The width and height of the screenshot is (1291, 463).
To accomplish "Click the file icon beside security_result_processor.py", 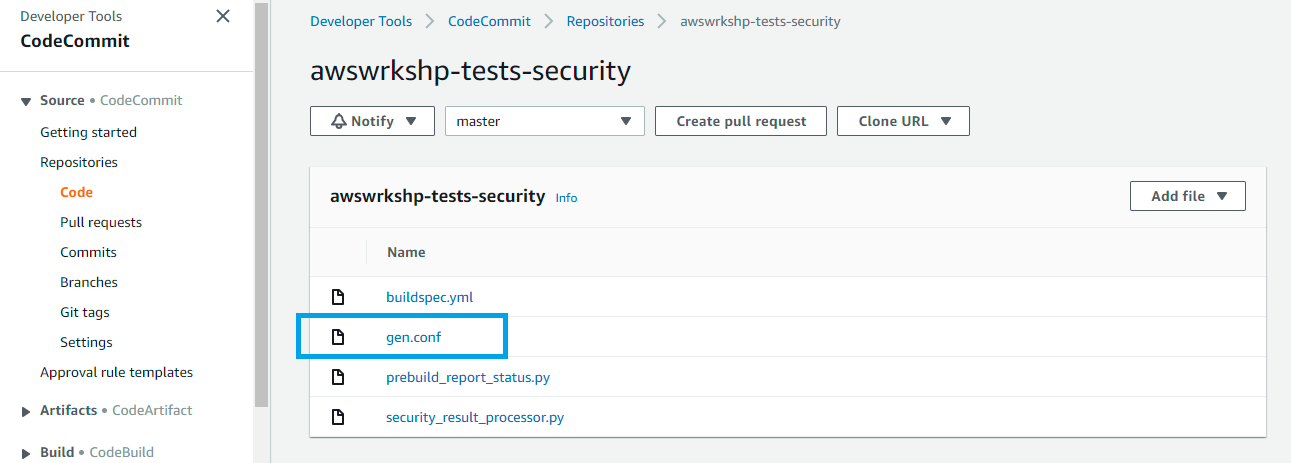I will 338,417.
